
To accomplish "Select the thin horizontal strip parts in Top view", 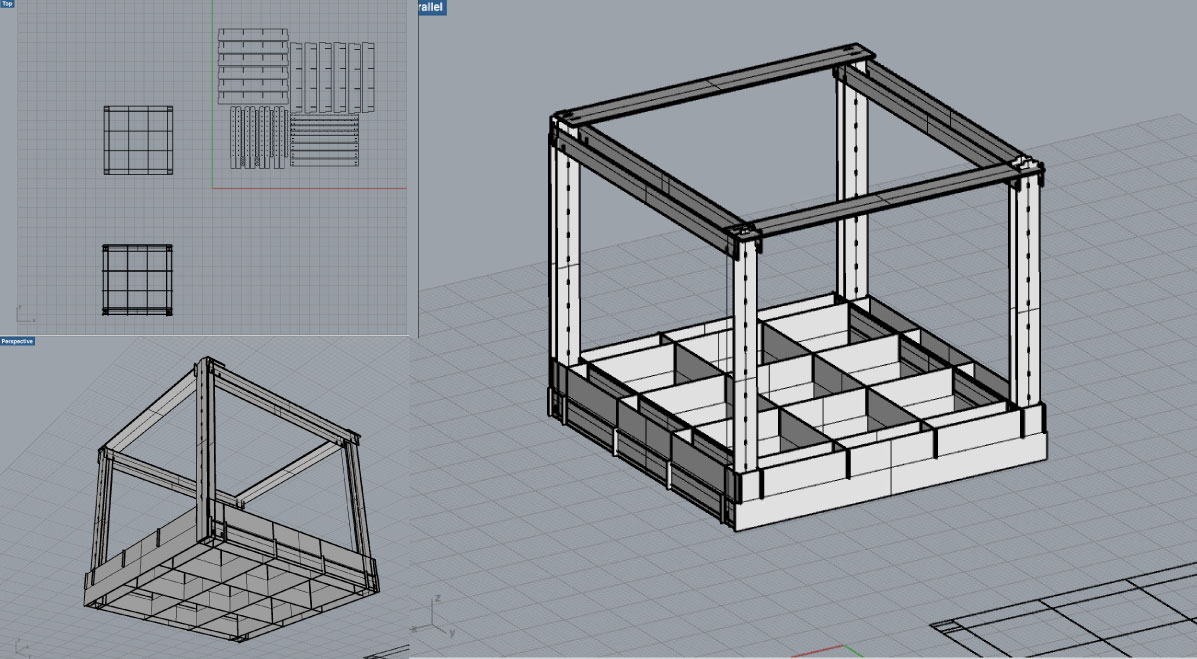I will (x=324, y=141).
